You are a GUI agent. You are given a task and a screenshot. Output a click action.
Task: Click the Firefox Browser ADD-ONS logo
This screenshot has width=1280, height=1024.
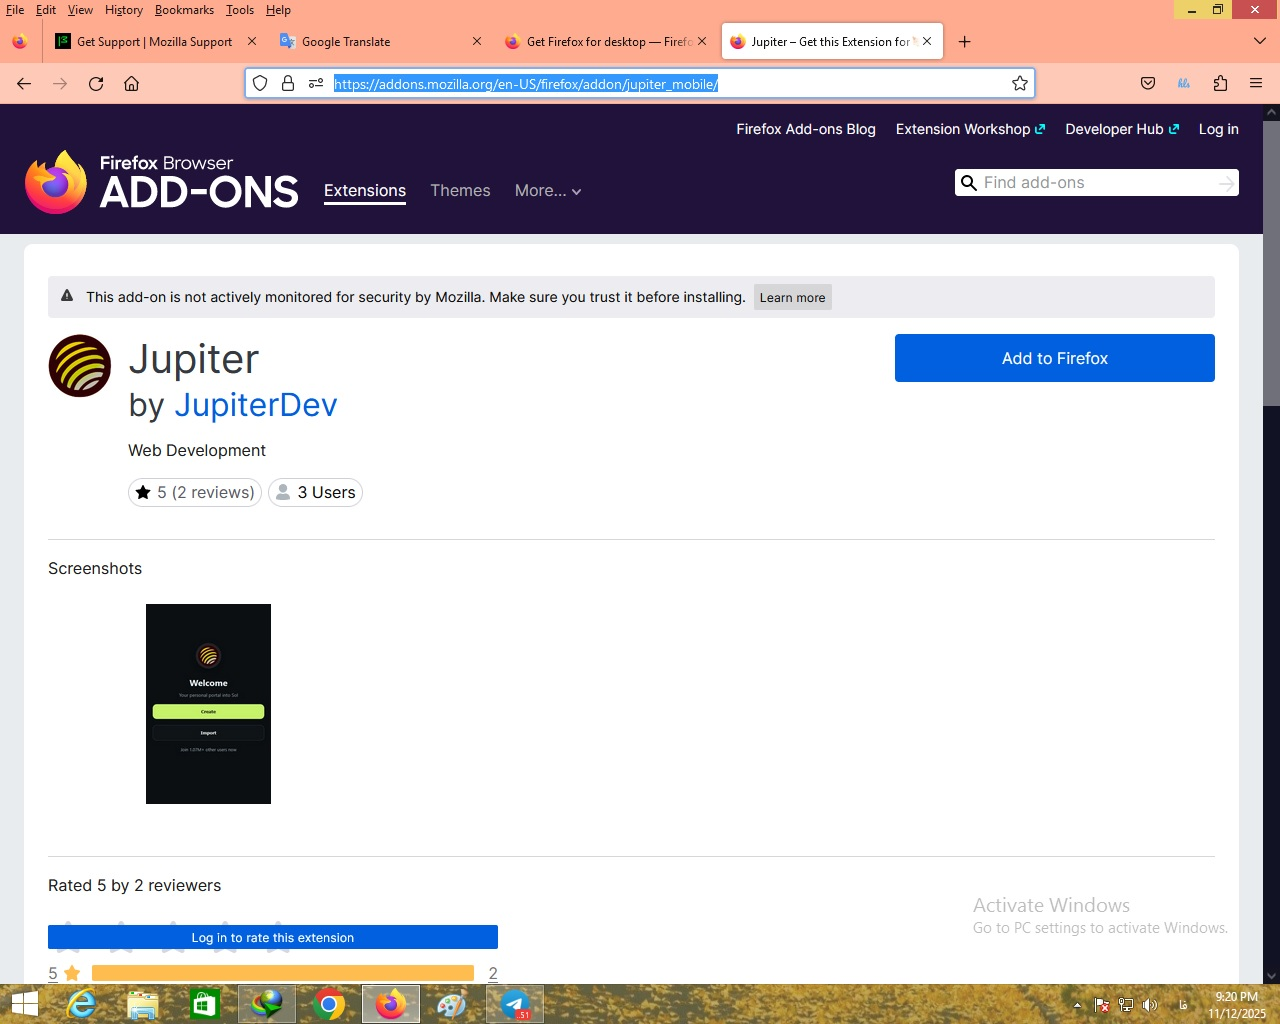click(162, 182)
